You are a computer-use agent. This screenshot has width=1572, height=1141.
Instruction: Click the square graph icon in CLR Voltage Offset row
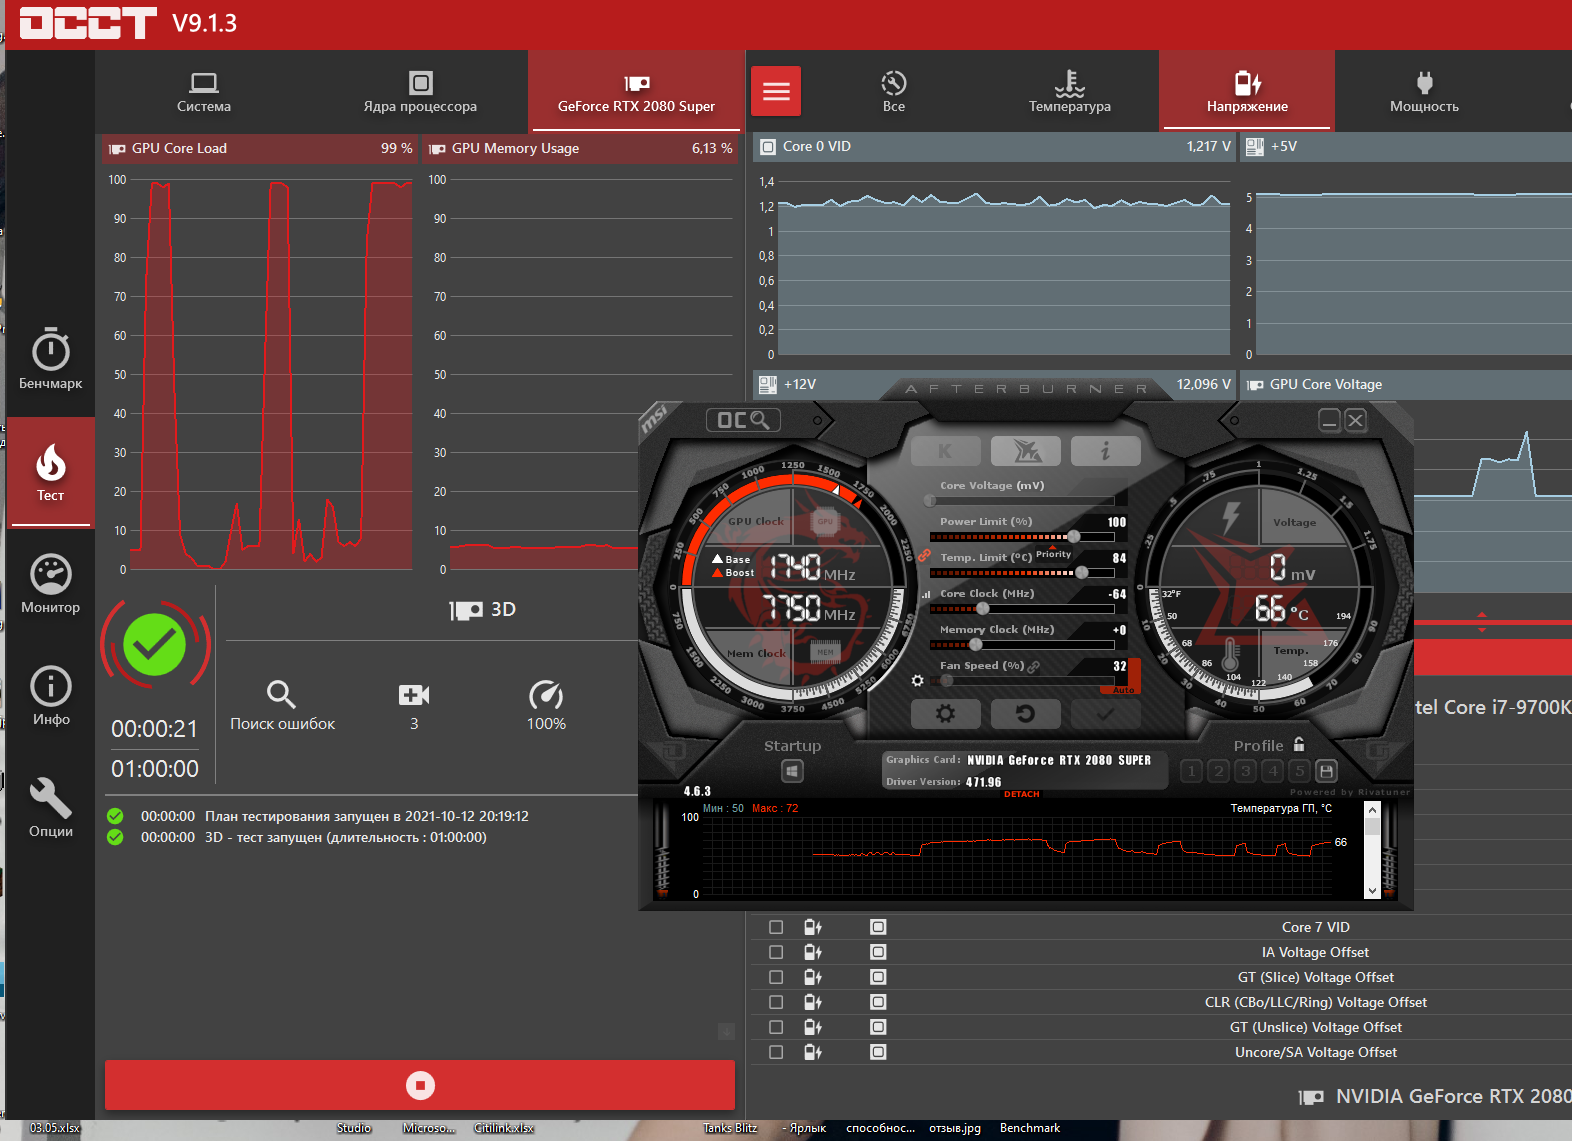(878, 1002)
